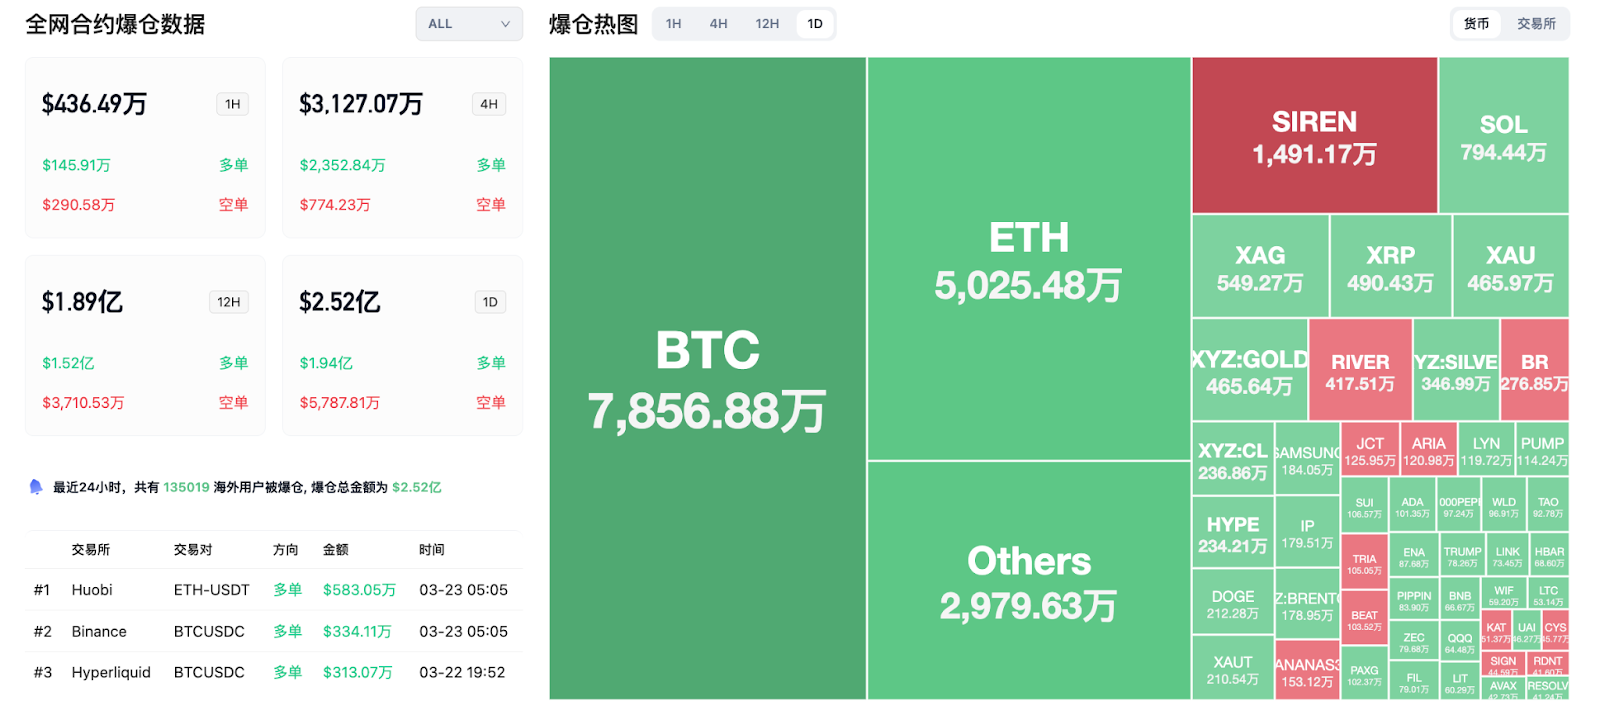Click the bell icon beside 最近24小时

[36, 487]
